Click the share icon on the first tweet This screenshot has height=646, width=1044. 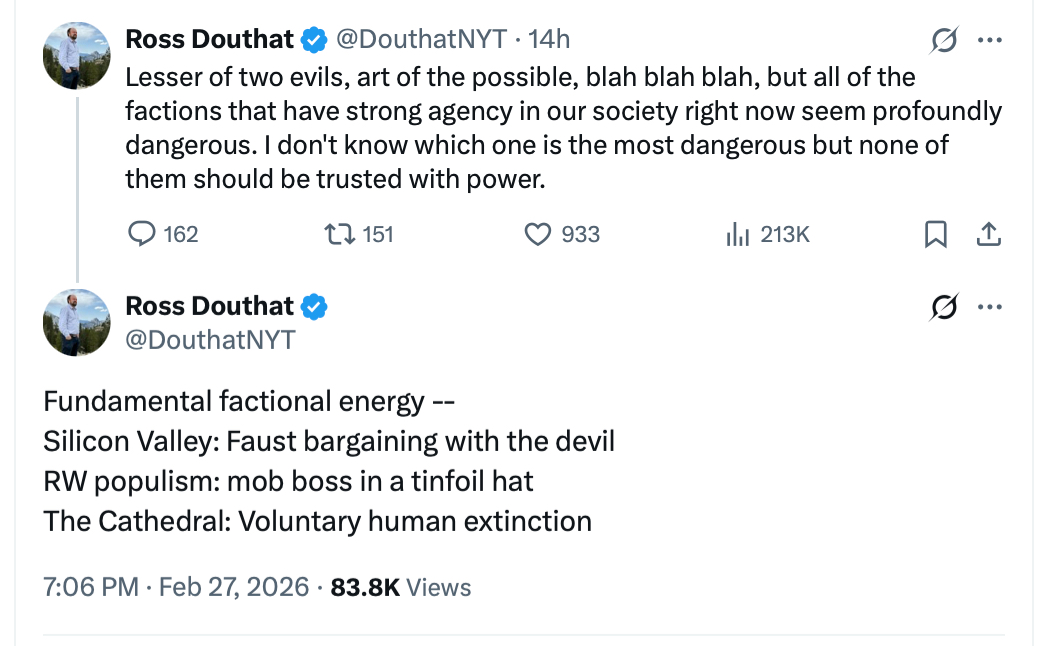point(988,234)
